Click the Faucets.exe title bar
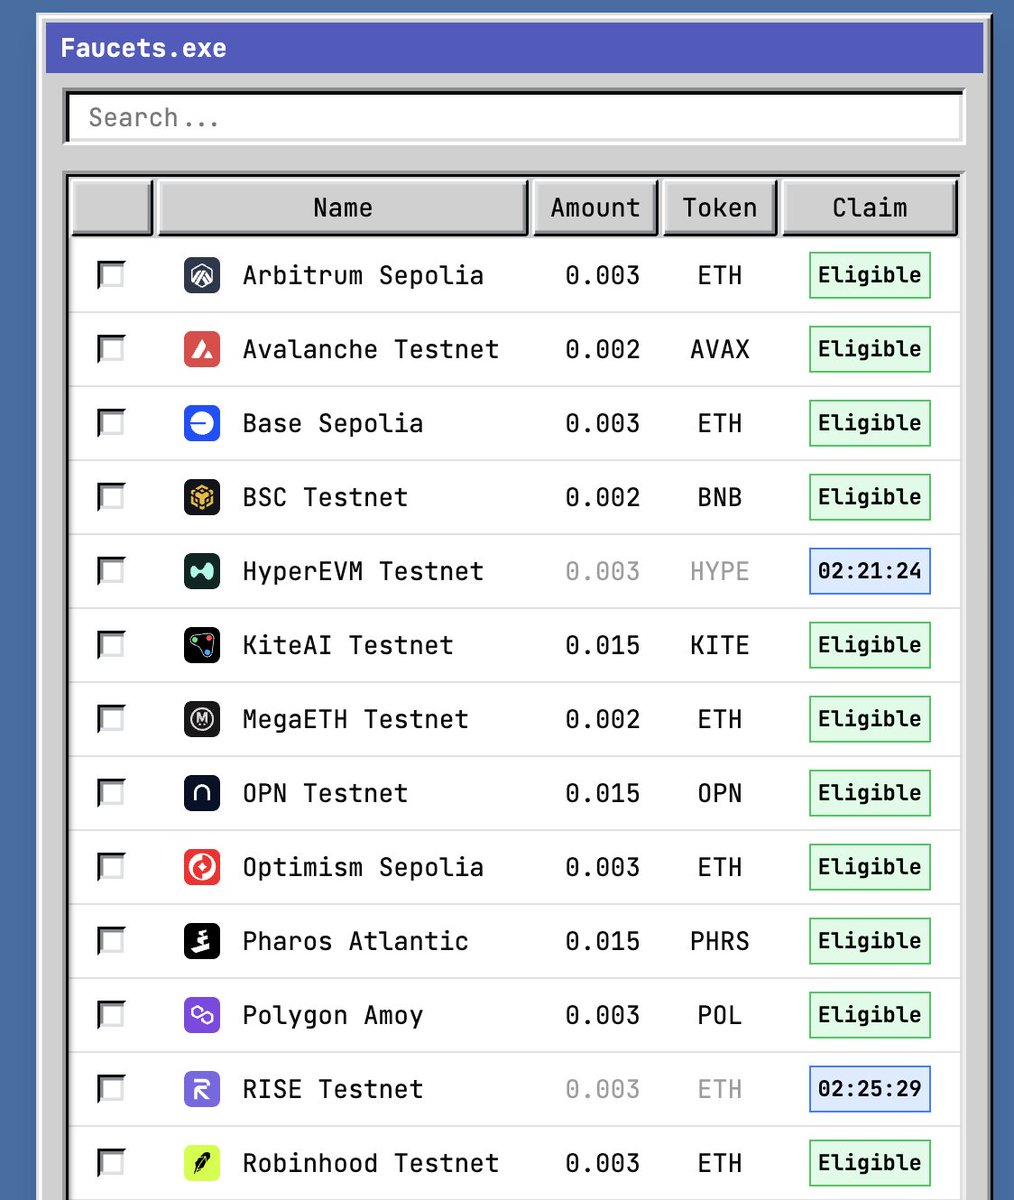This screenshot has height=1200, width=1014. 515,48
